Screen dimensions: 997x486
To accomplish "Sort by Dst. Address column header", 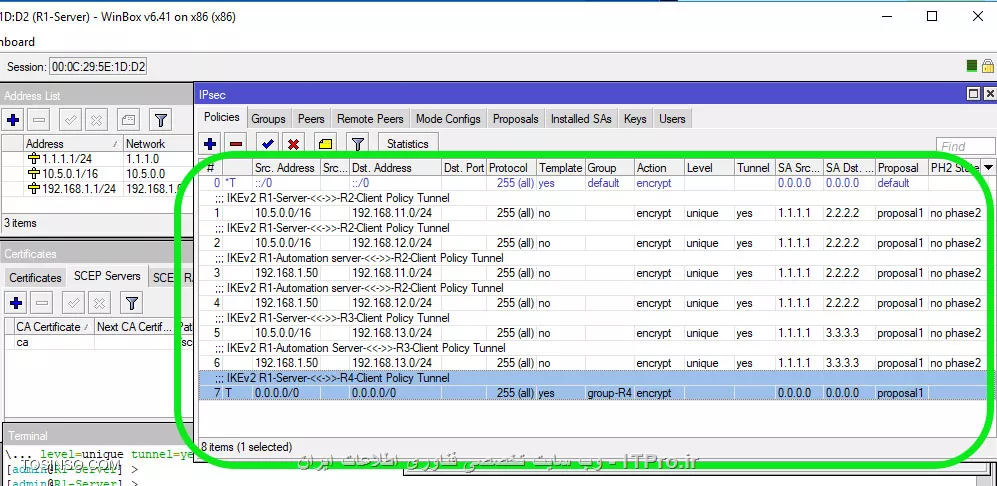I will [x=395, y=168].
